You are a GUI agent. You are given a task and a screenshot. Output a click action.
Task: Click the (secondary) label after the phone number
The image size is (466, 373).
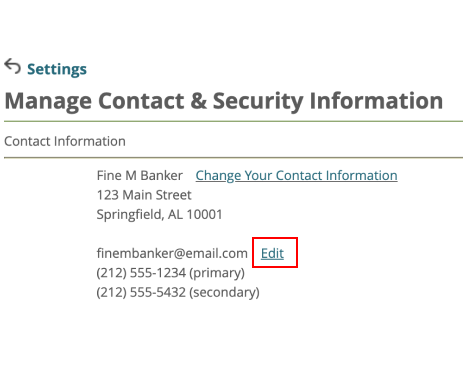coord(224,292)
